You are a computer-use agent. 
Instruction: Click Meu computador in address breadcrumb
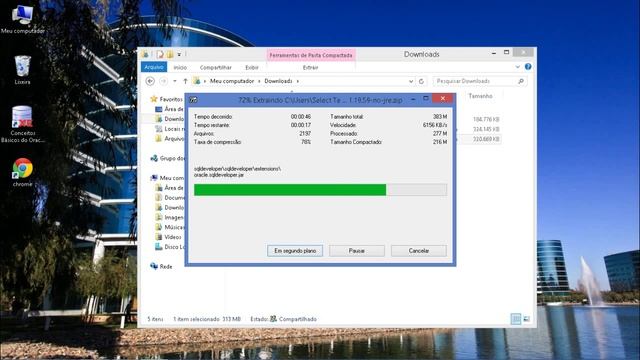[x=232, y=81]
